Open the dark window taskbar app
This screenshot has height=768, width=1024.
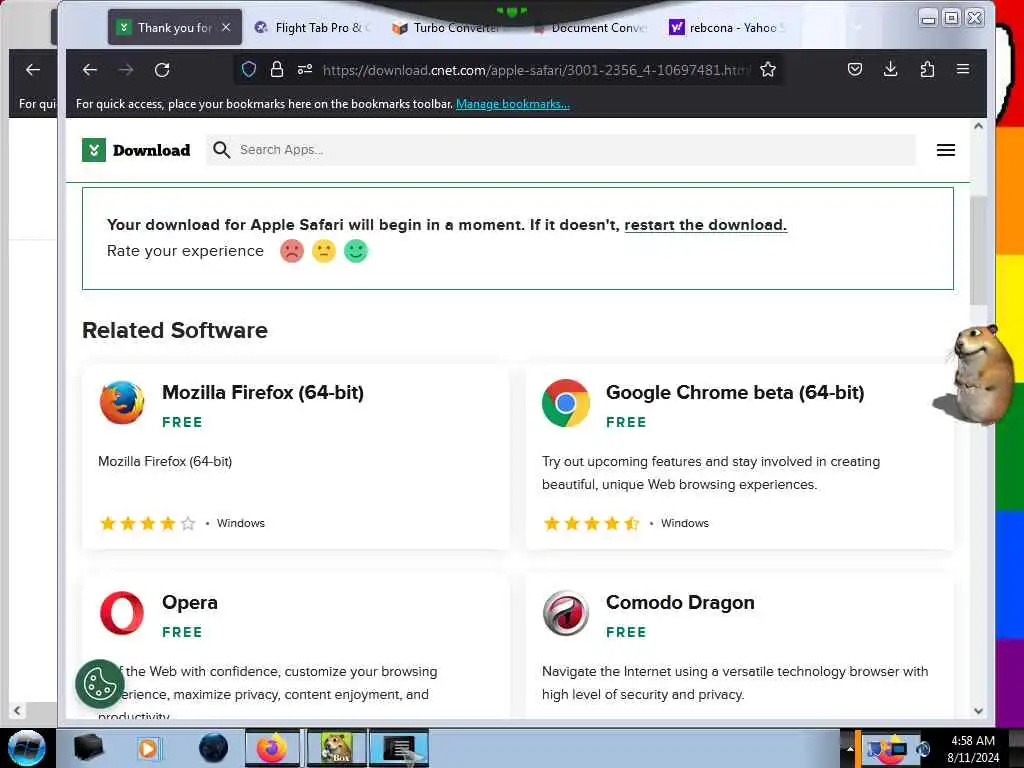point(399,748)
